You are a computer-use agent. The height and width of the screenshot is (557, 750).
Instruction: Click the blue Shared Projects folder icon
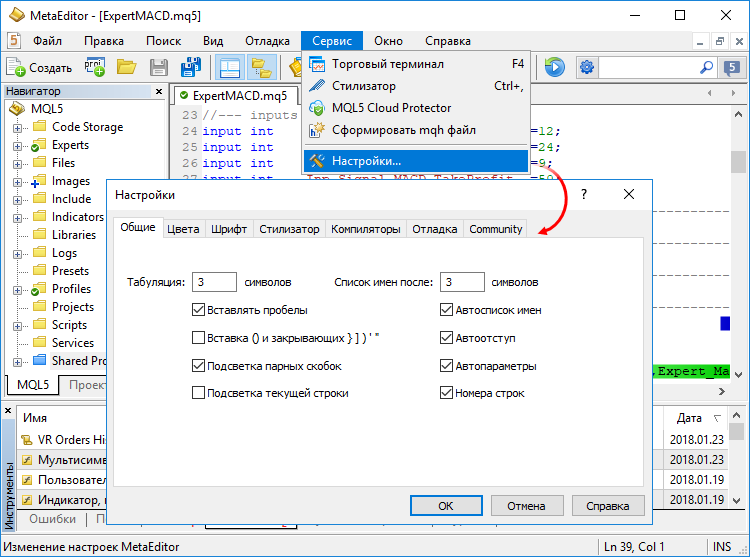pyautogui.click(x=40, y=360)
